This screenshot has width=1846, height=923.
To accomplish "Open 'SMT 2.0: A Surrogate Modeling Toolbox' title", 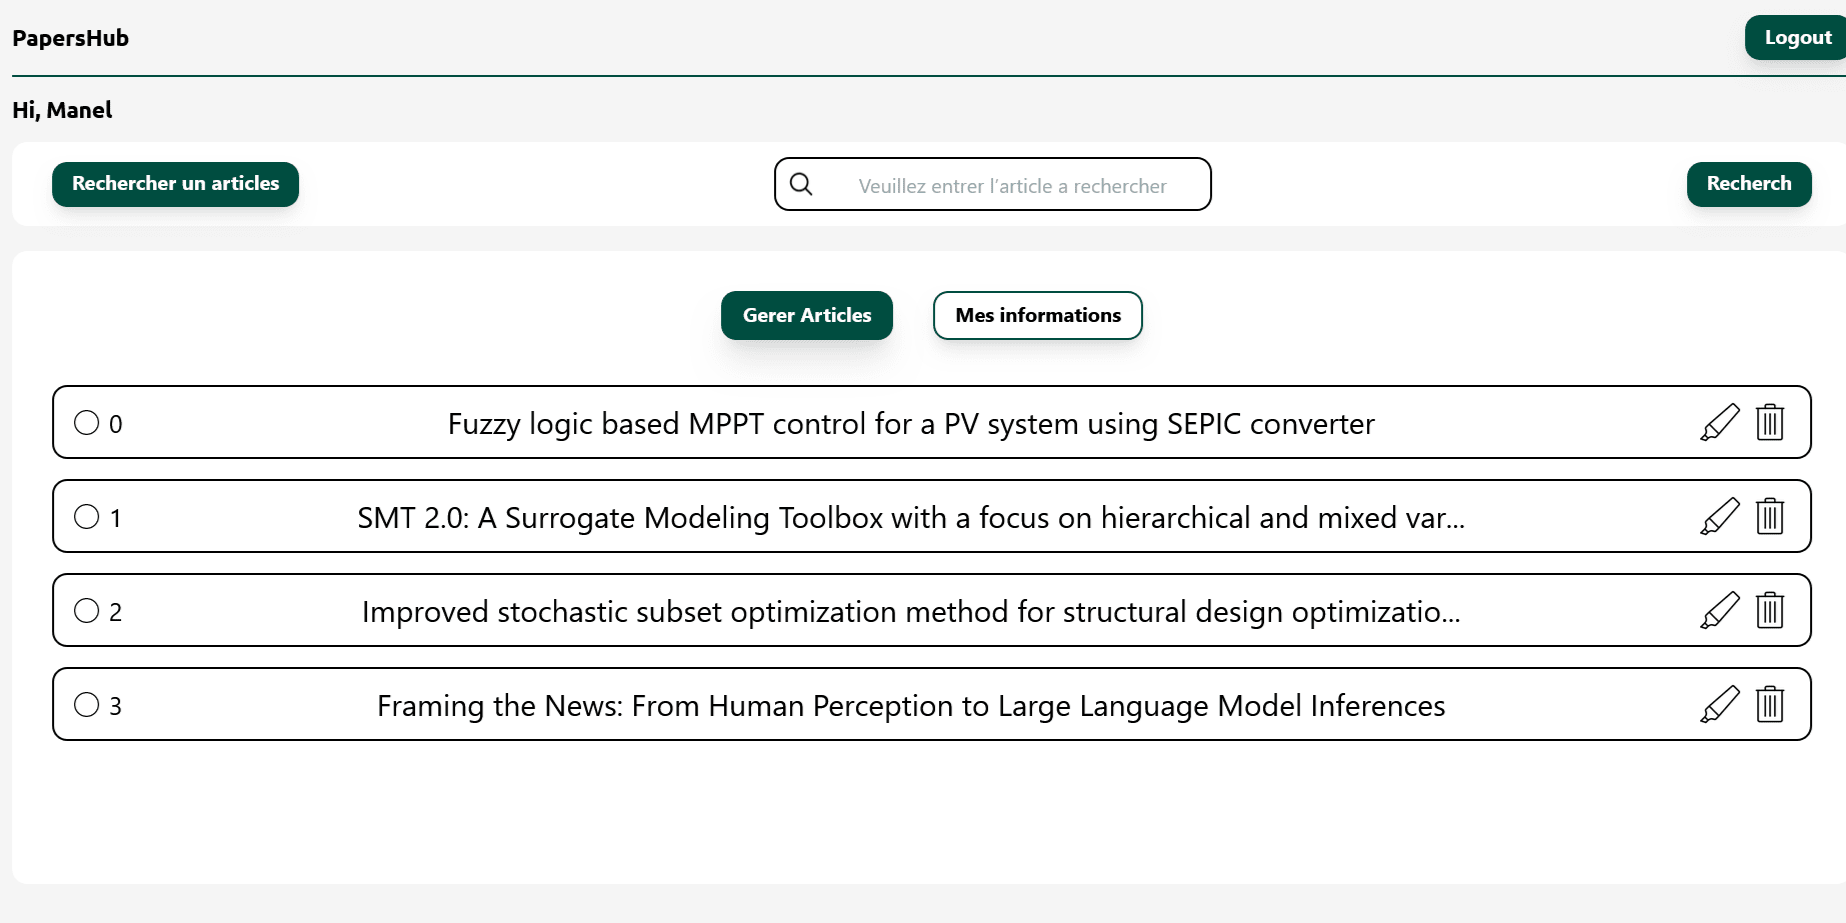I will pos(911,518).
